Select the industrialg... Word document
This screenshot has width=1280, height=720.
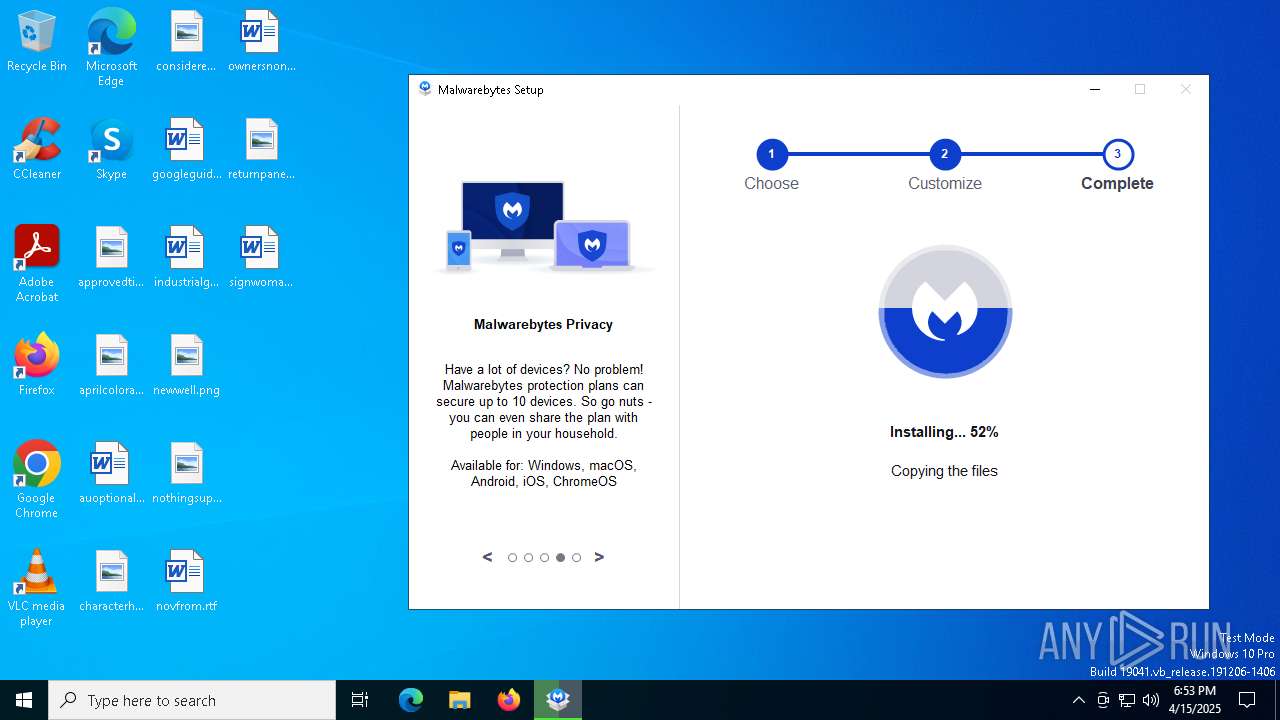(x=186, y=257)
